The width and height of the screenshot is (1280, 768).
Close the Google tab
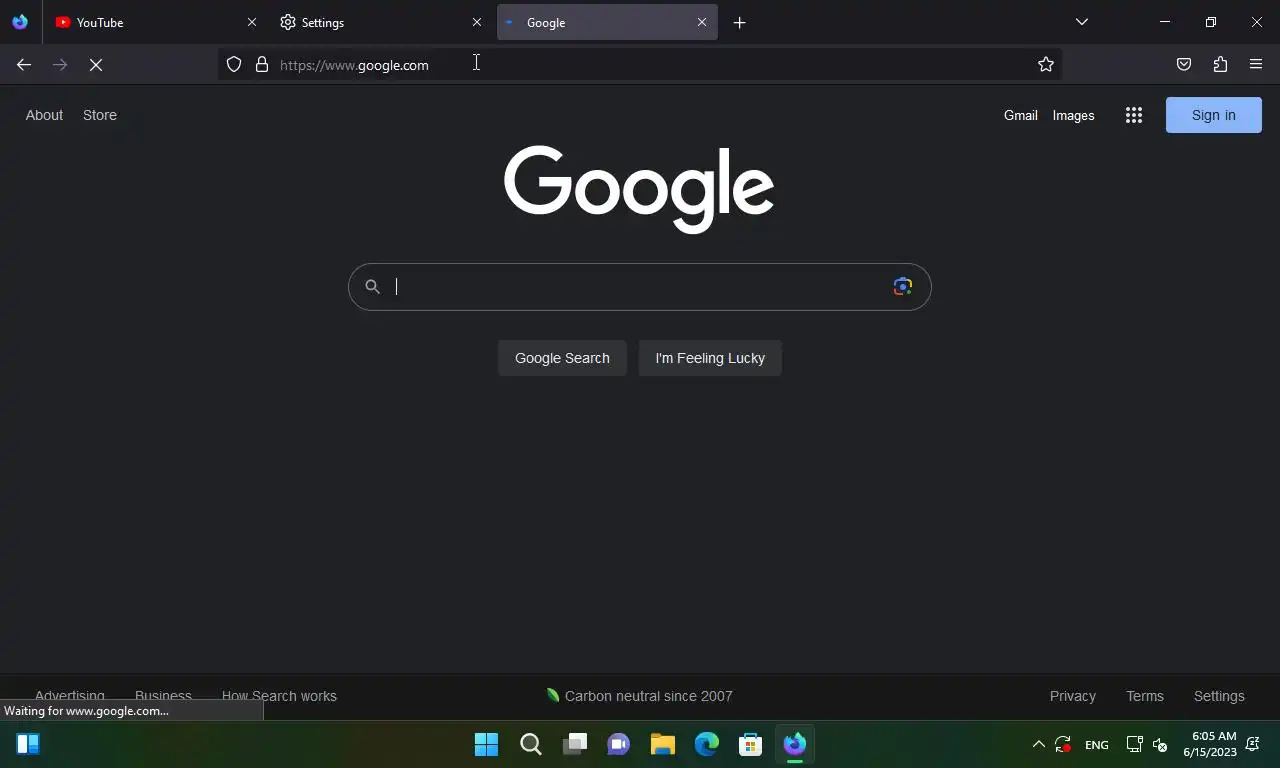pyautogui.click(x=702, y=22)
